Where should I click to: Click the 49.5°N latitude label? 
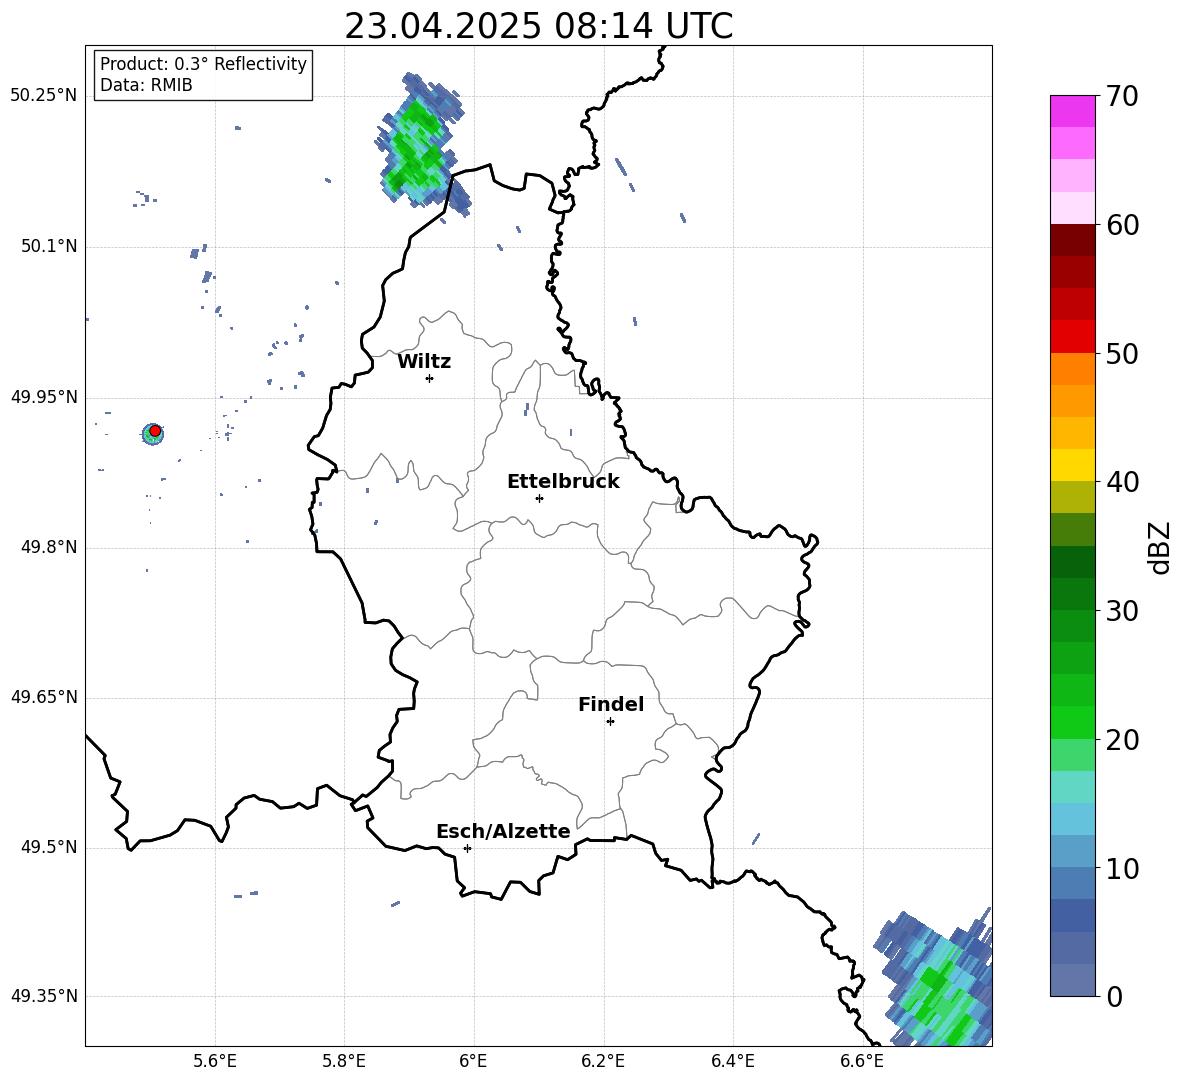click(49, 847)
